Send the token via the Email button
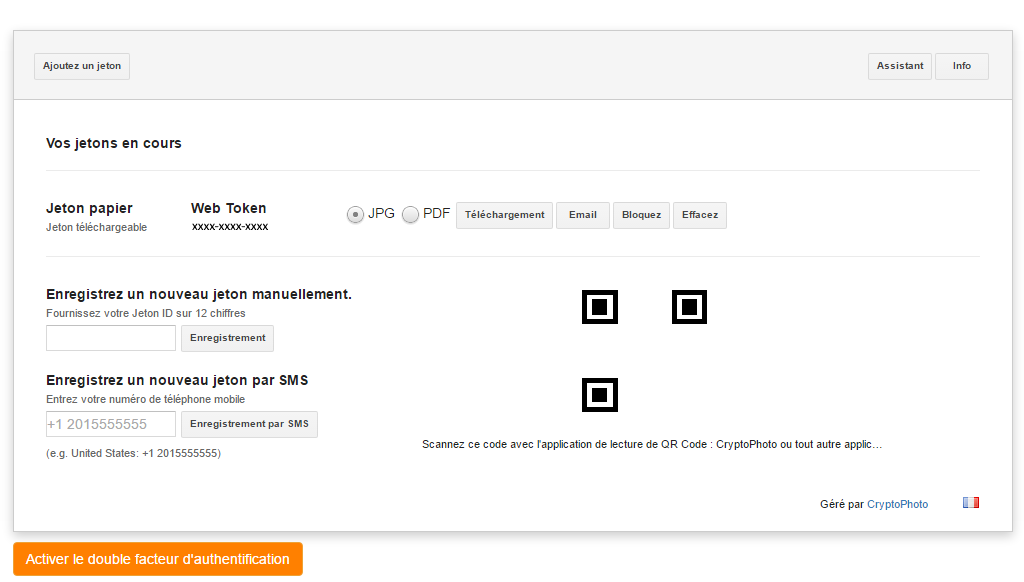The height and width of the screenshot is (582, 1024). coord(582,214)
